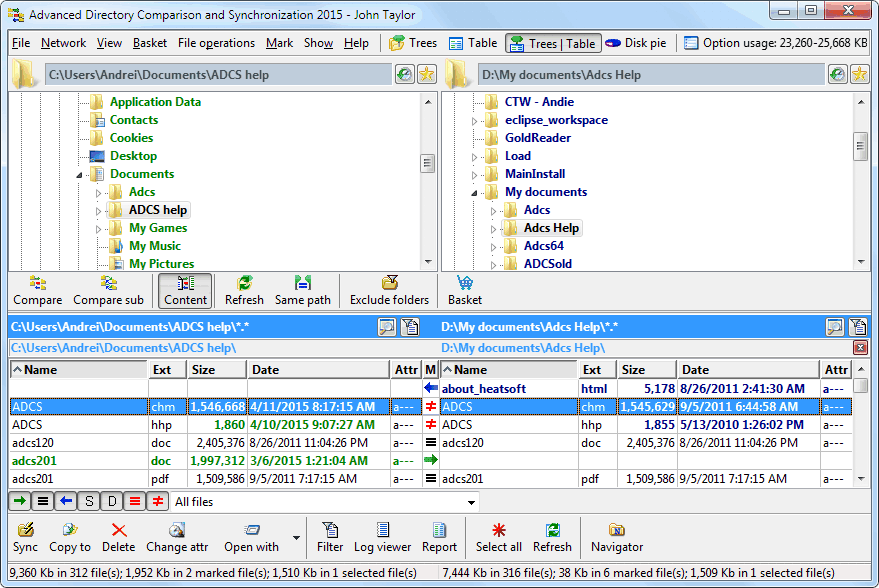Screen dimensions: 879x588
Task: Toggle green right-arrow filter button
Action: pos(20,501)
